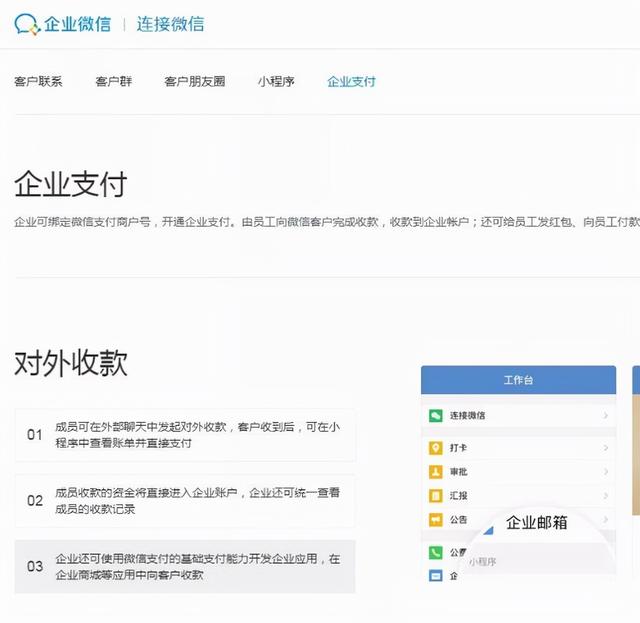
Task: Expand the 连接微信 row chevron arrow
Action: [605, 415]
